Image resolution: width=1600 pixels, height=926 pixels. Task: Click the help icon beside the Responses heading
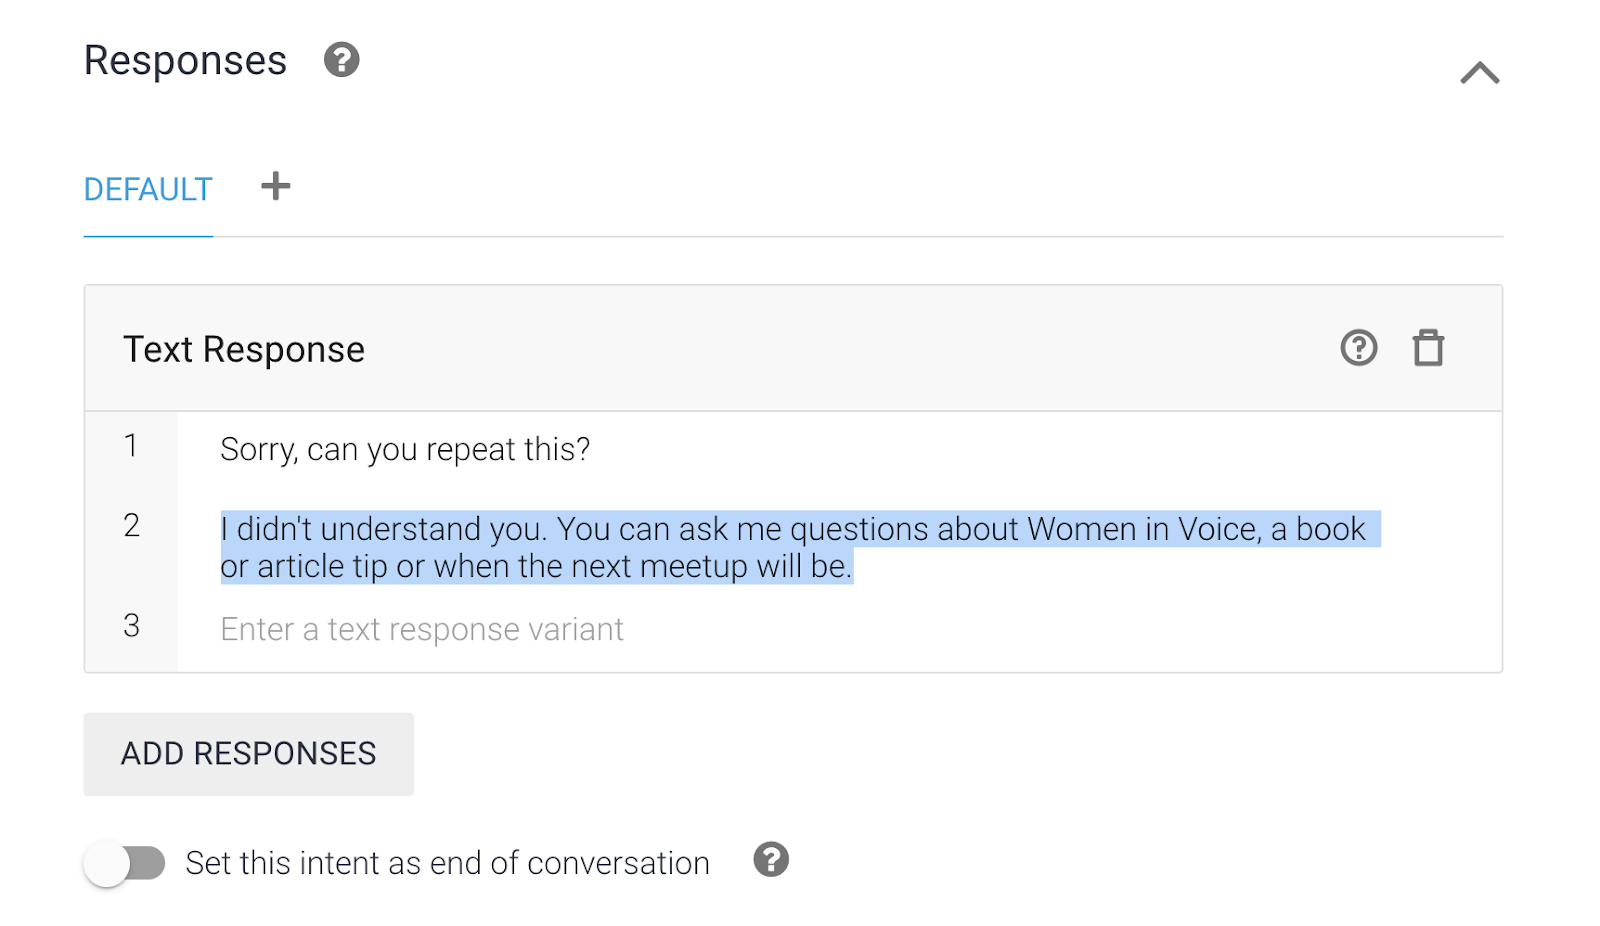(341, 60)
